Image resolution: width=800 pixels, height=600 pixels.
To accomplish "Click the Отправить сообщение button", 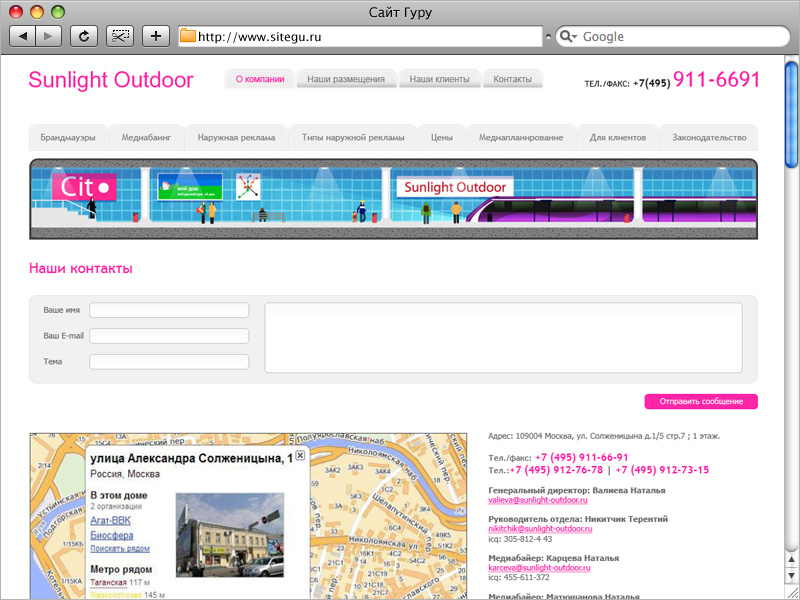I will point(701,402).
